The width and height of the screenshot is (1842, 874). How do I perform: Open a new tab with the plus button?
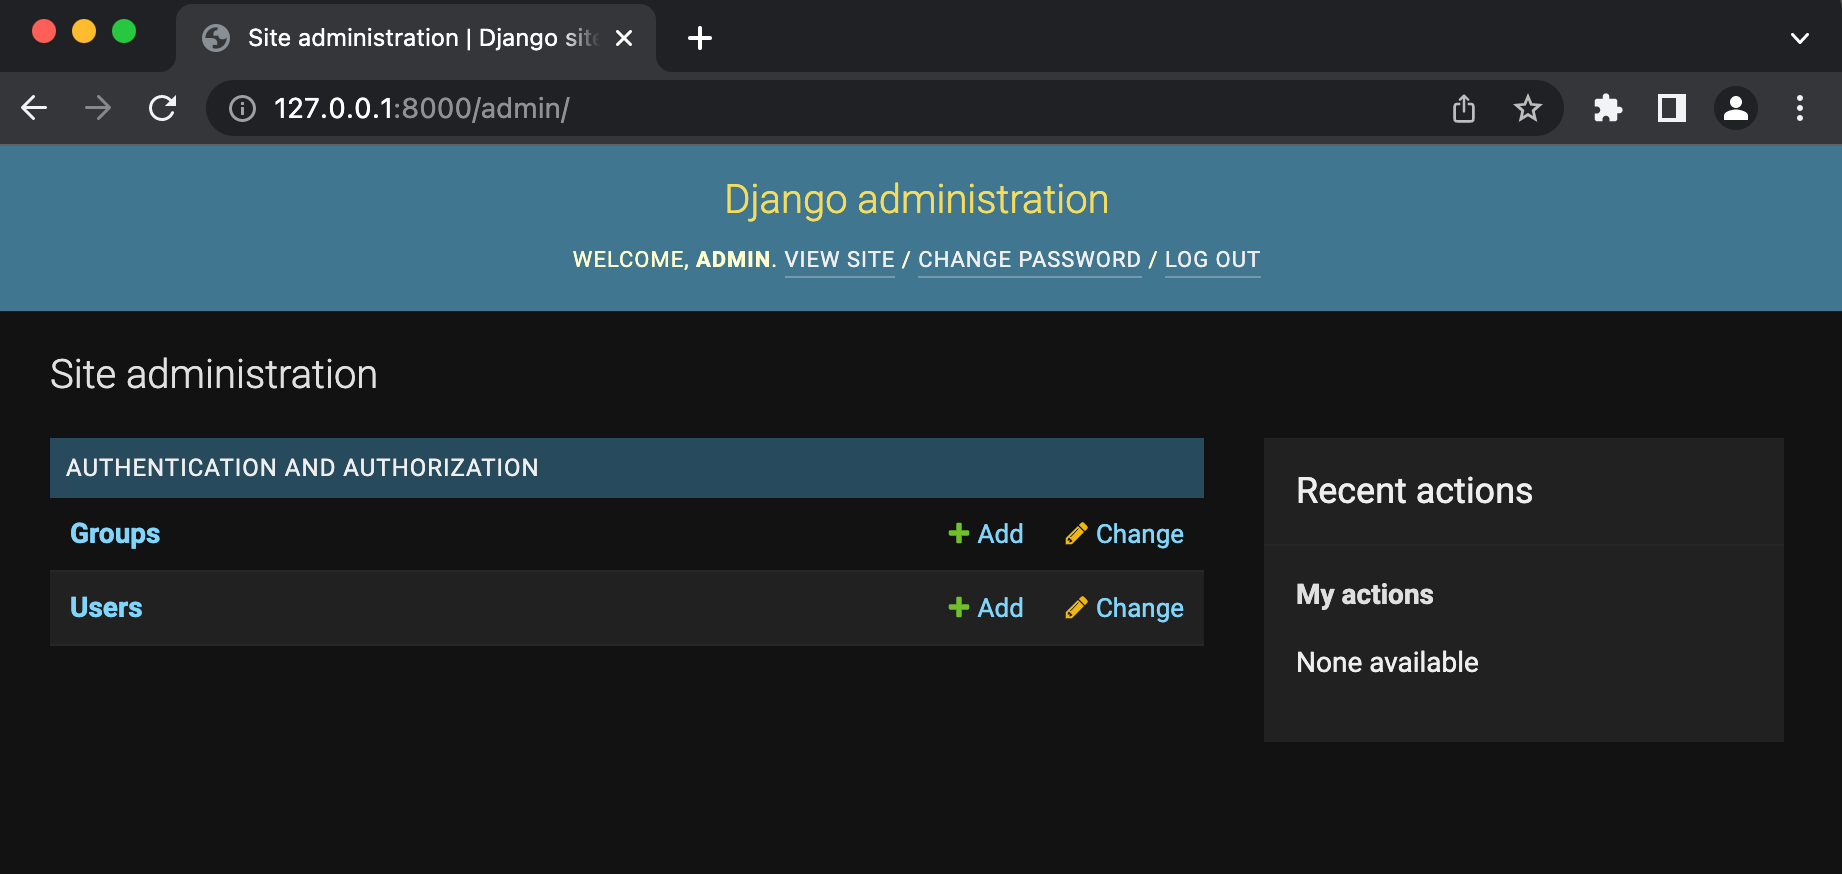(700, 38)
